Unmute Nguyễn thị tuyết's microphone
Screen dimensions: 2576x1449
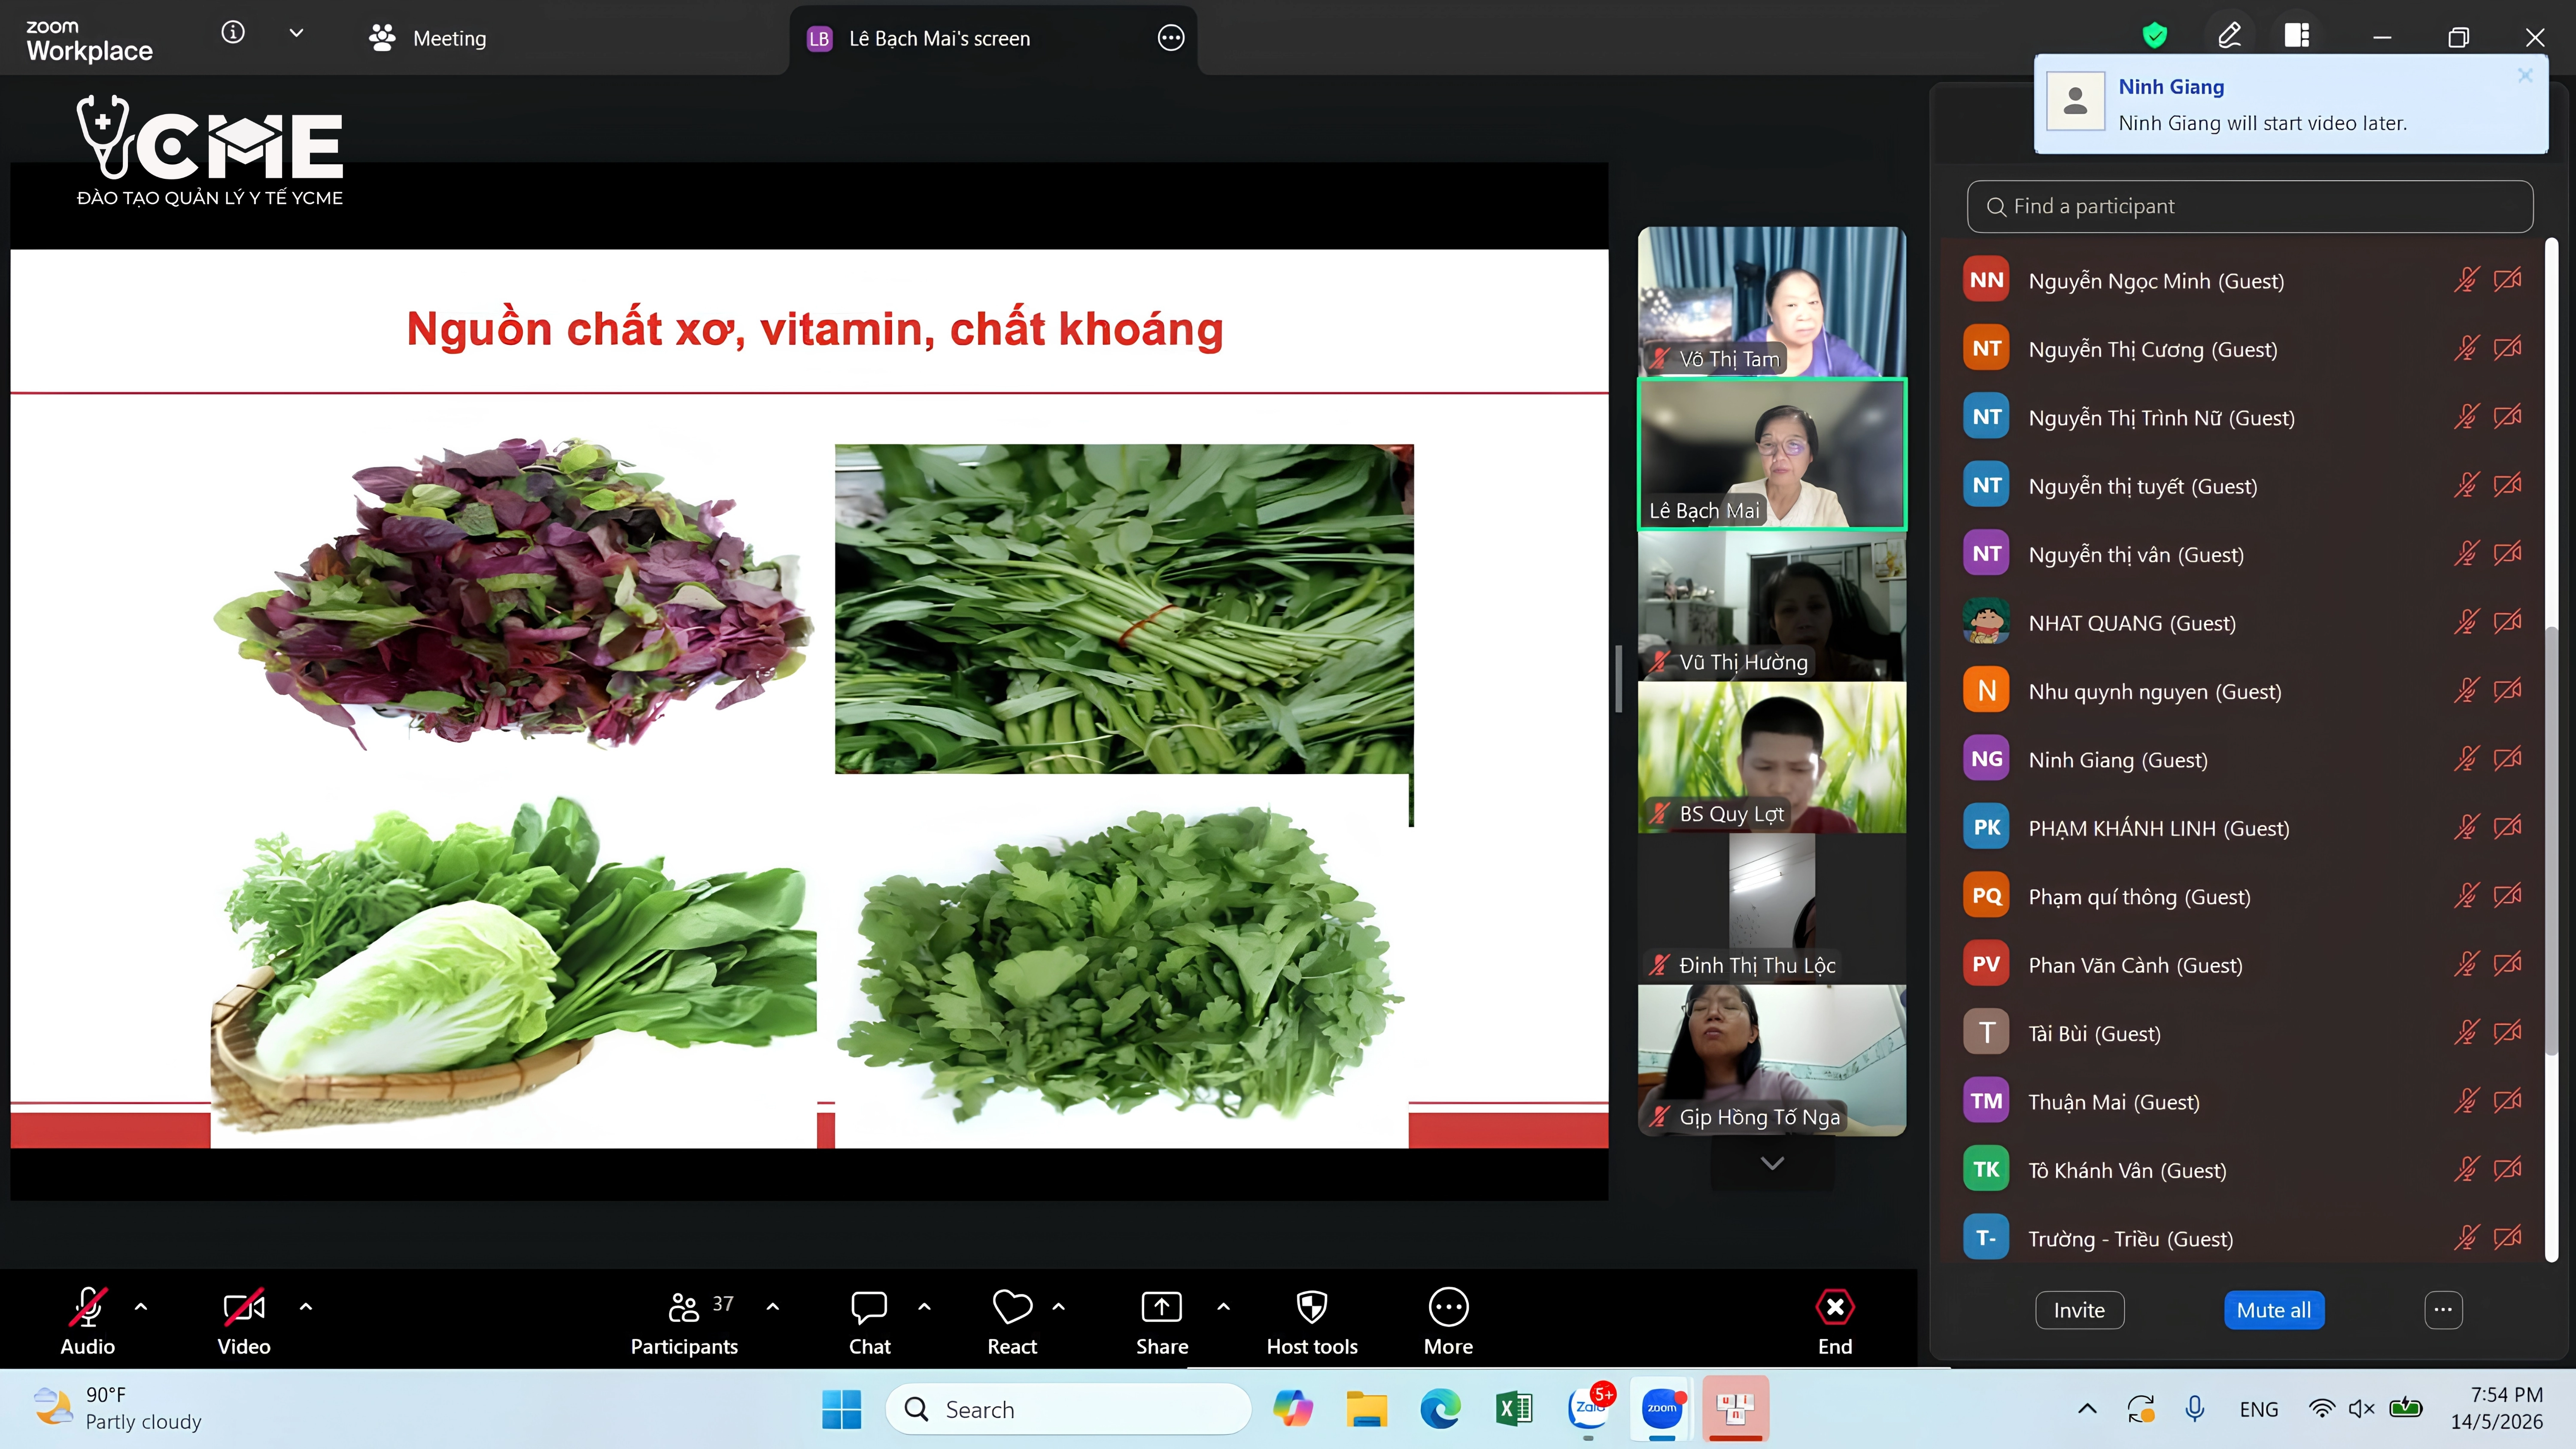pyautogui.click(x=2466, y=486)
